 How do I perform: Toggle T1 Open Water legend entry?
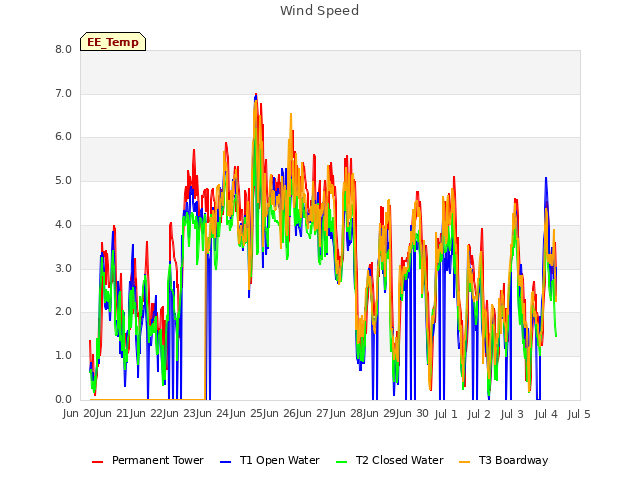(x=270, y=460)
